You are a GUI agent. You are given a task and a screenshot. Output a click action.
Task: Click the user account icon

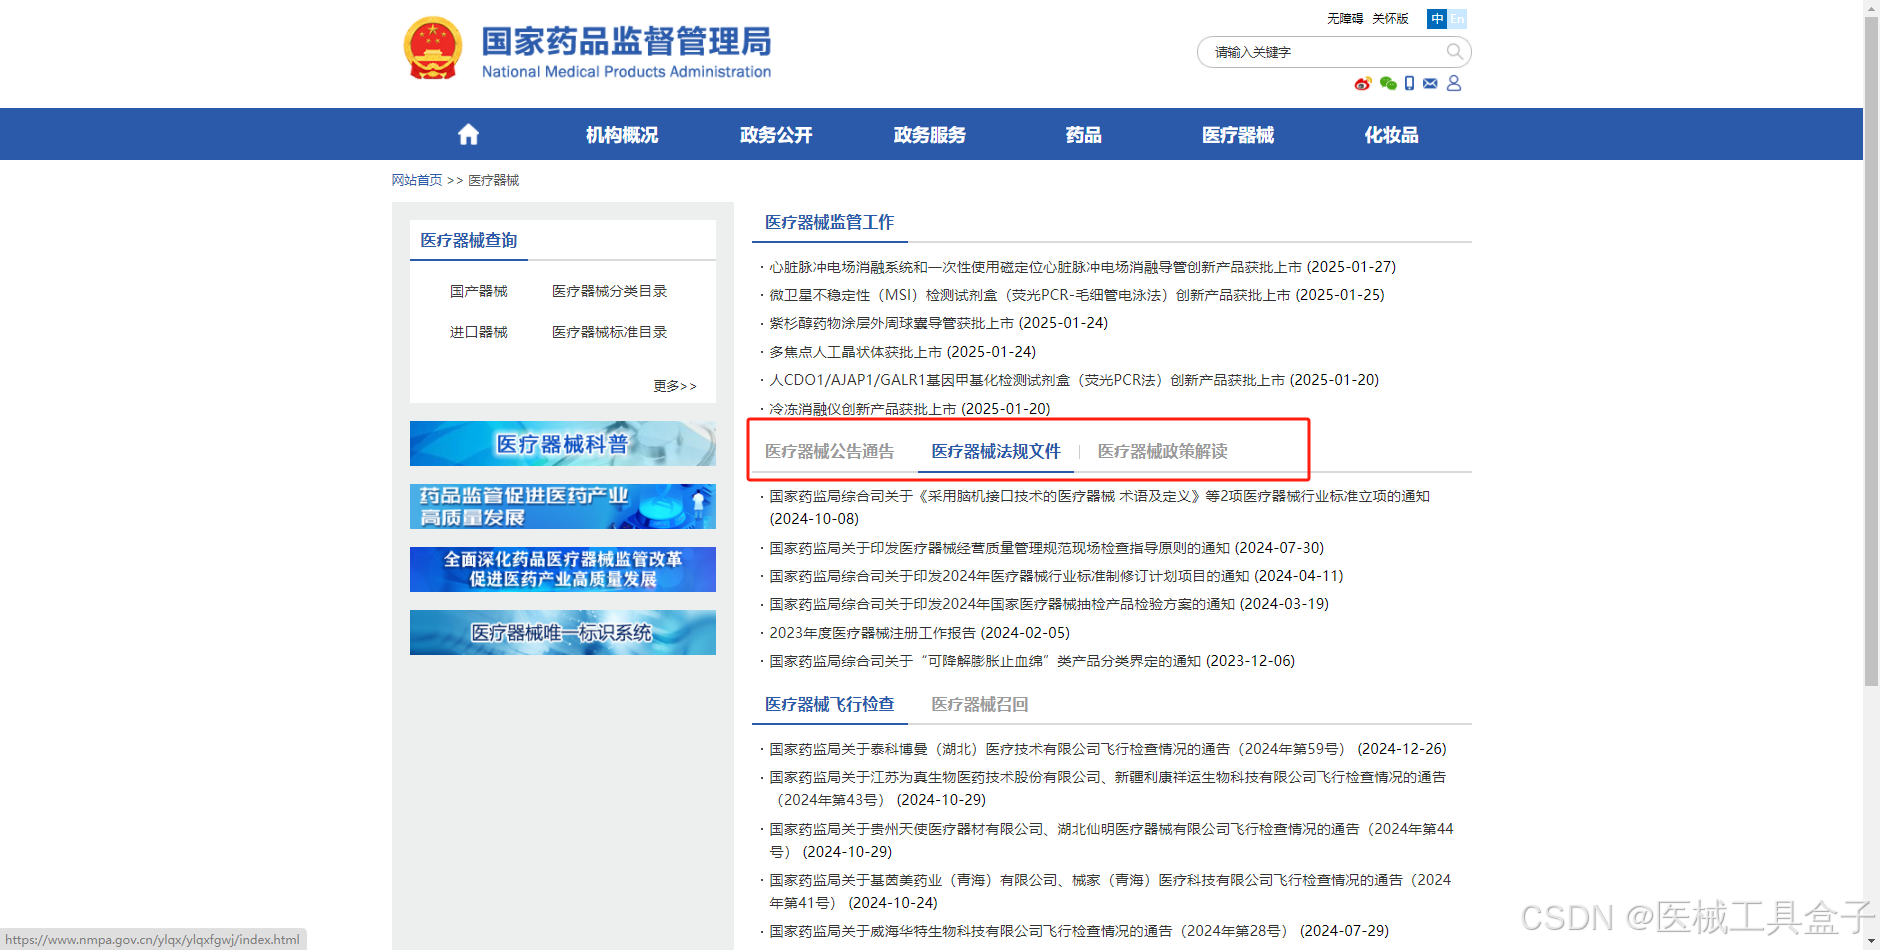click(x=1454, y=83)
